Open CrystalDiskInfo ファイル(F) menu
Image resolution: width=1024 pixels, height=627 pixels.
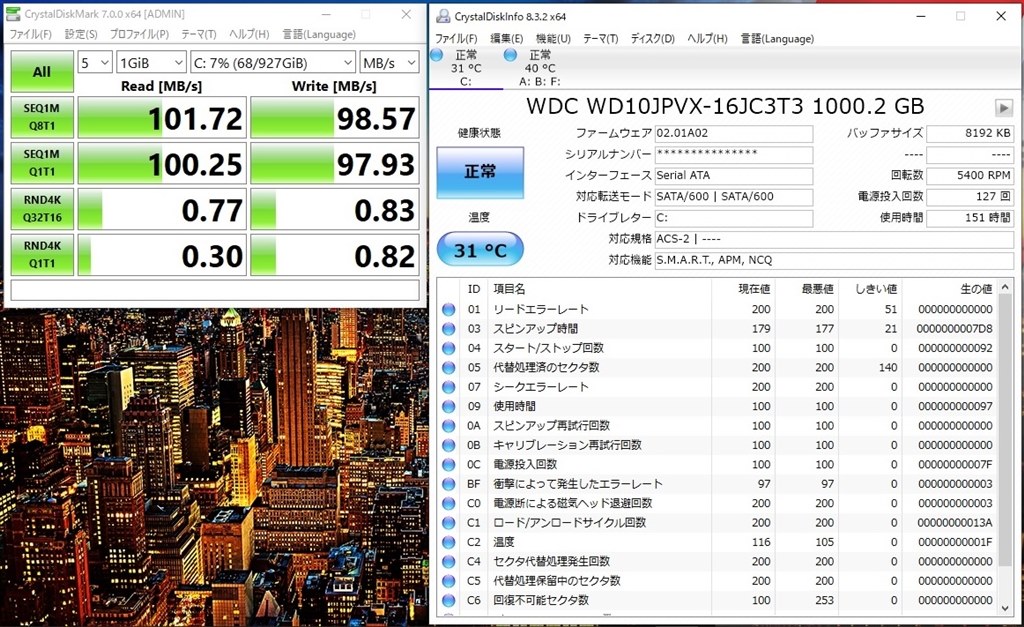click(456, 39)
